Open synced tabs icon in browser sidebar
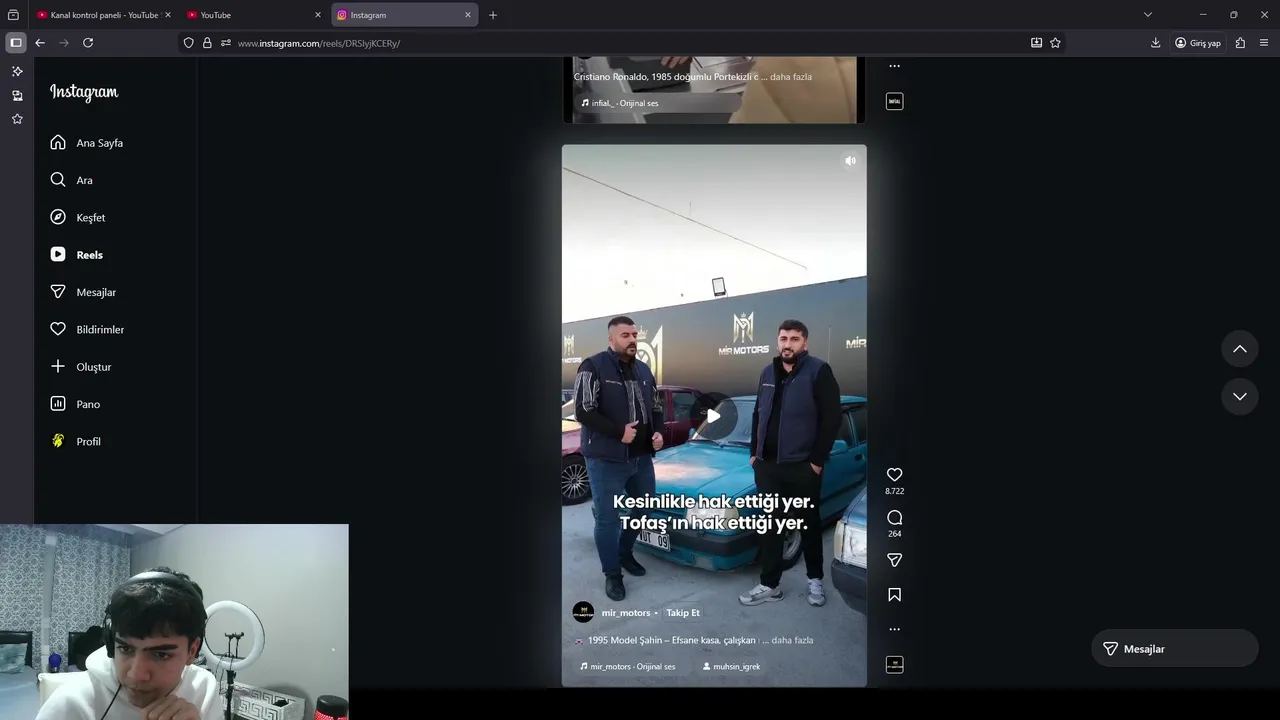Image resolution: width=1280 pixels, height=720 pixels. coord(17,96)
